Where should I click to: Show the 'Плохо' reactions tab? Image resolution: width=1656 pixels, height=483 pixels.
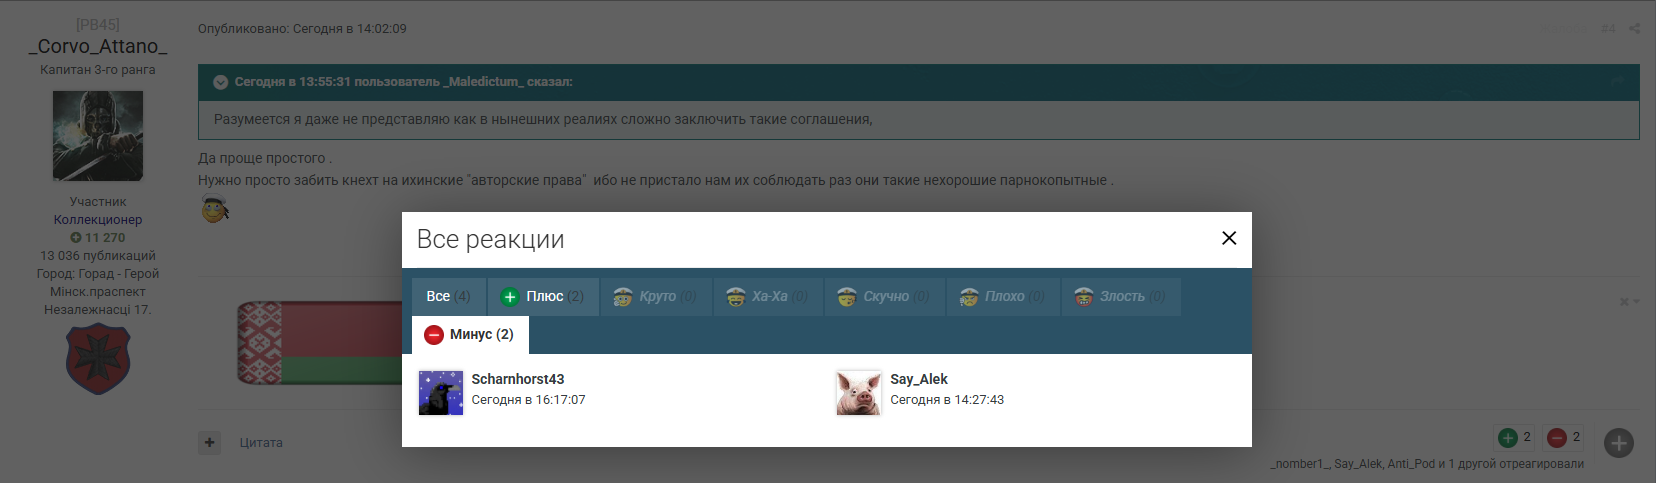(x=1002, y=297)
